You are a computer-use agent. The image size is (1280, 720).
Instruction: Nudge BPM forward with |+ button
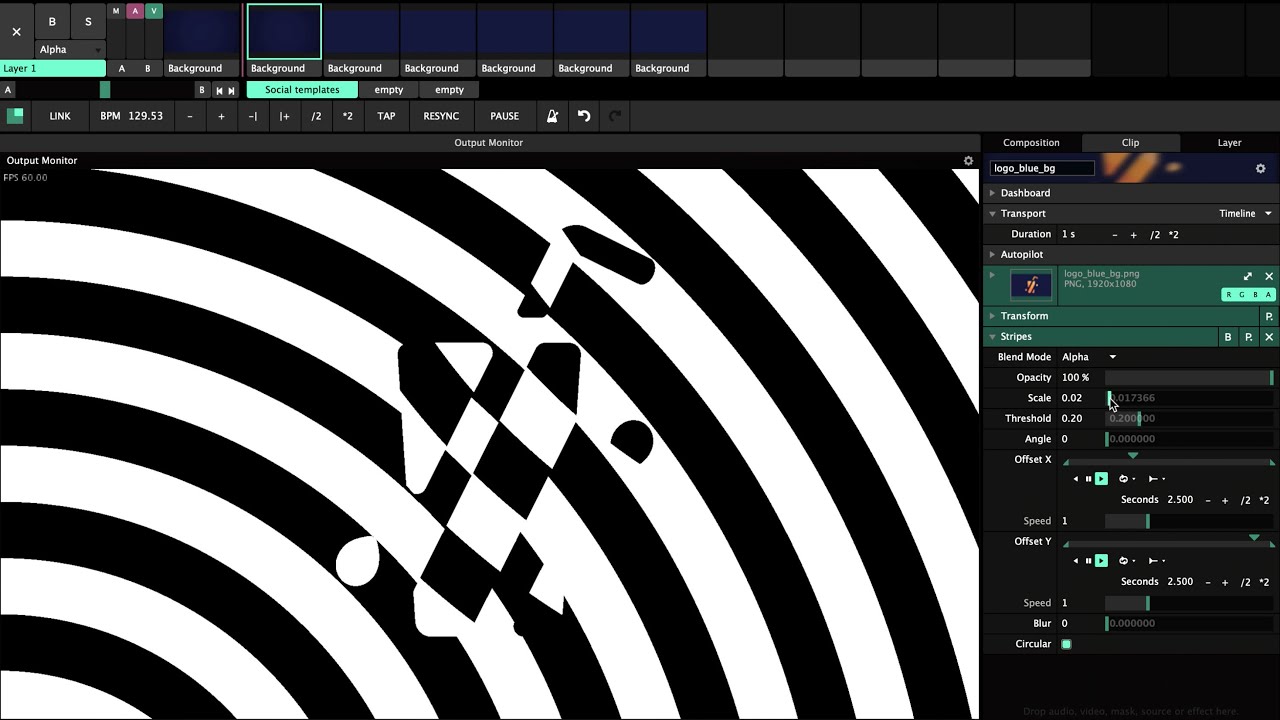285,116
